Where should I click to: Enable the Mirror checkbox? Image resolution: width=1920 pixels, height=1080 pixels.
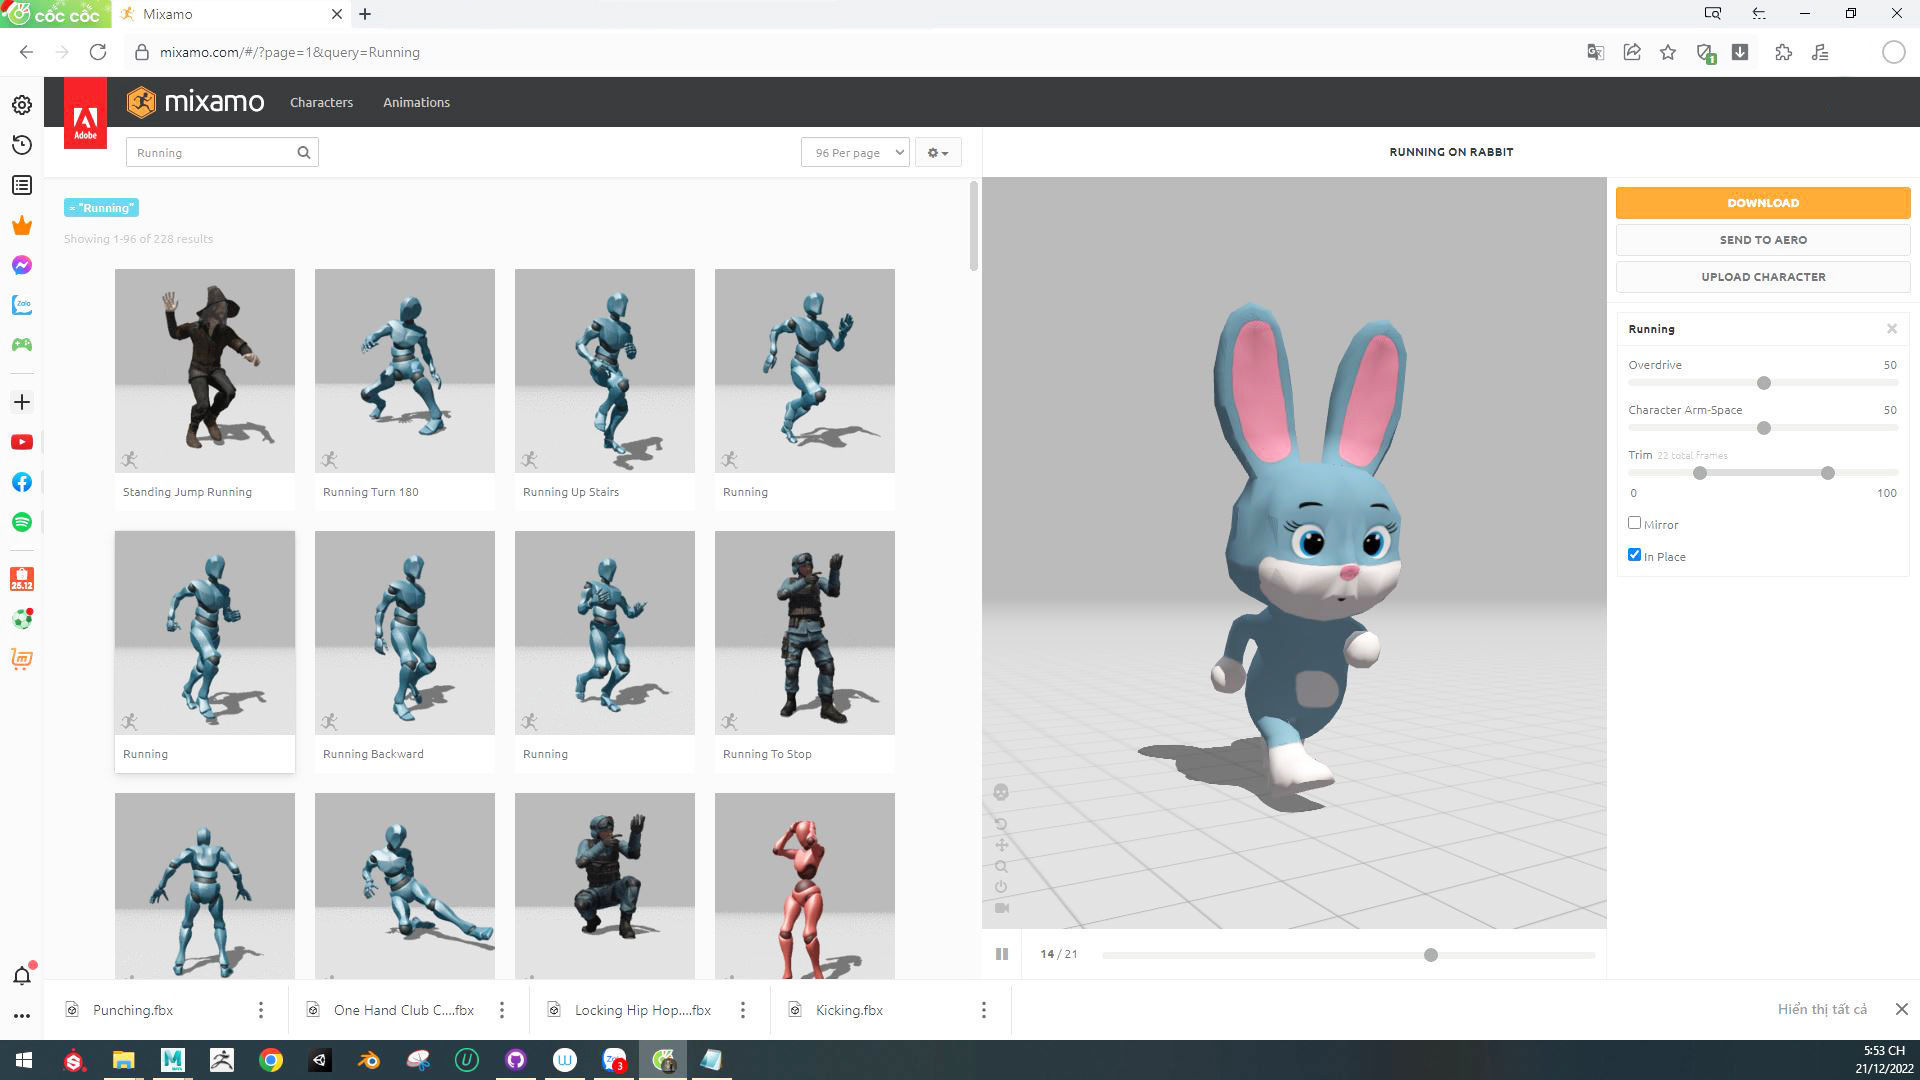point(1634,523)
